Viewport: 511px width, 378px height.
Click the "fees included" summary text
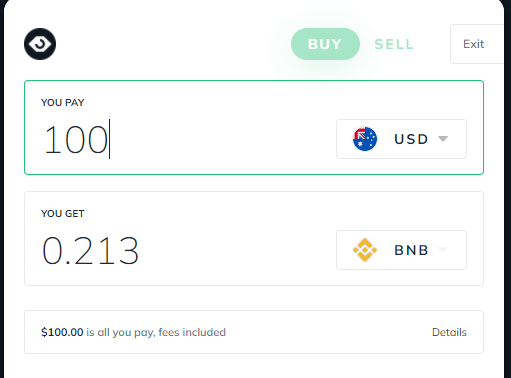[192, 332]
